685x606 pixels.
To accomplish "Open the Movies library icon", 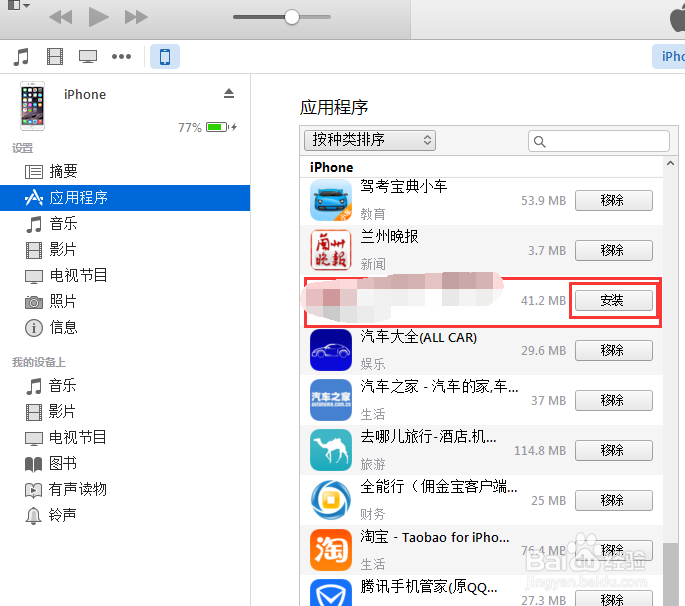I will click(55, 57).
